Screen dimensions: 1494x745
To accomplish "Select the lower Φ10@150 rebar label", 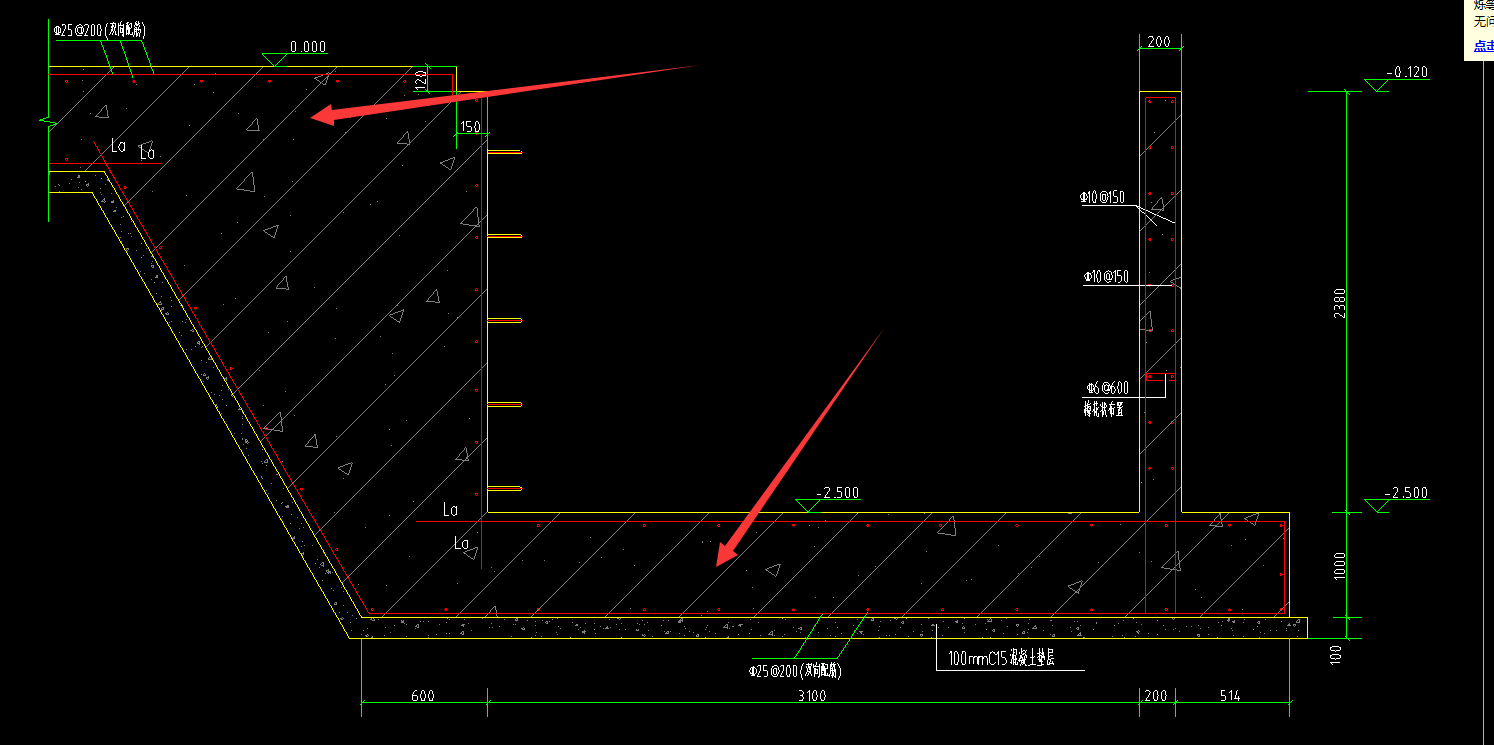I will click(x=1106, y=277).
